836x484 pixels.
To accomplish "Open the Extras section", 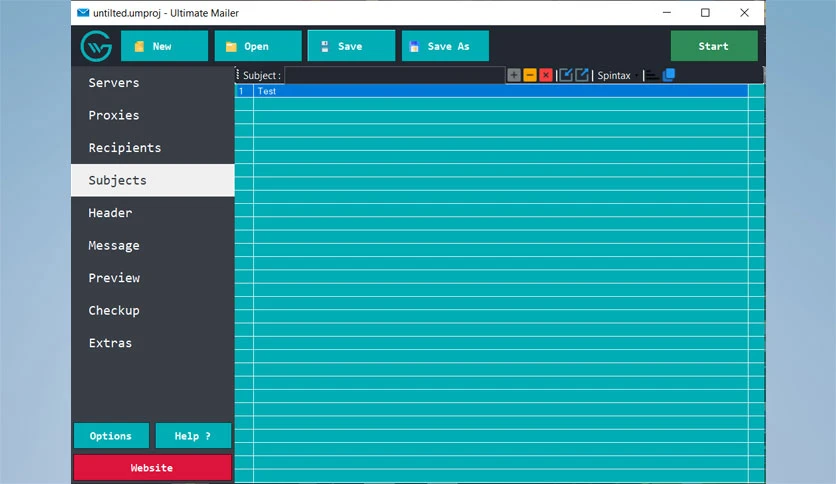I will tap(152, 343).
